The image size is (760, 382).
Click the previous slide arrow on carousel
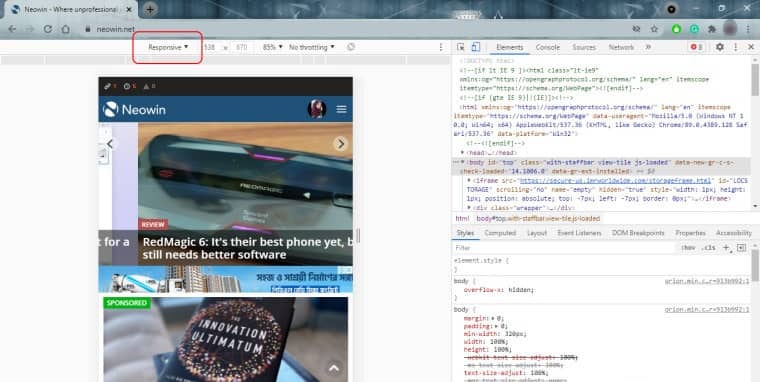coord(110,143)
